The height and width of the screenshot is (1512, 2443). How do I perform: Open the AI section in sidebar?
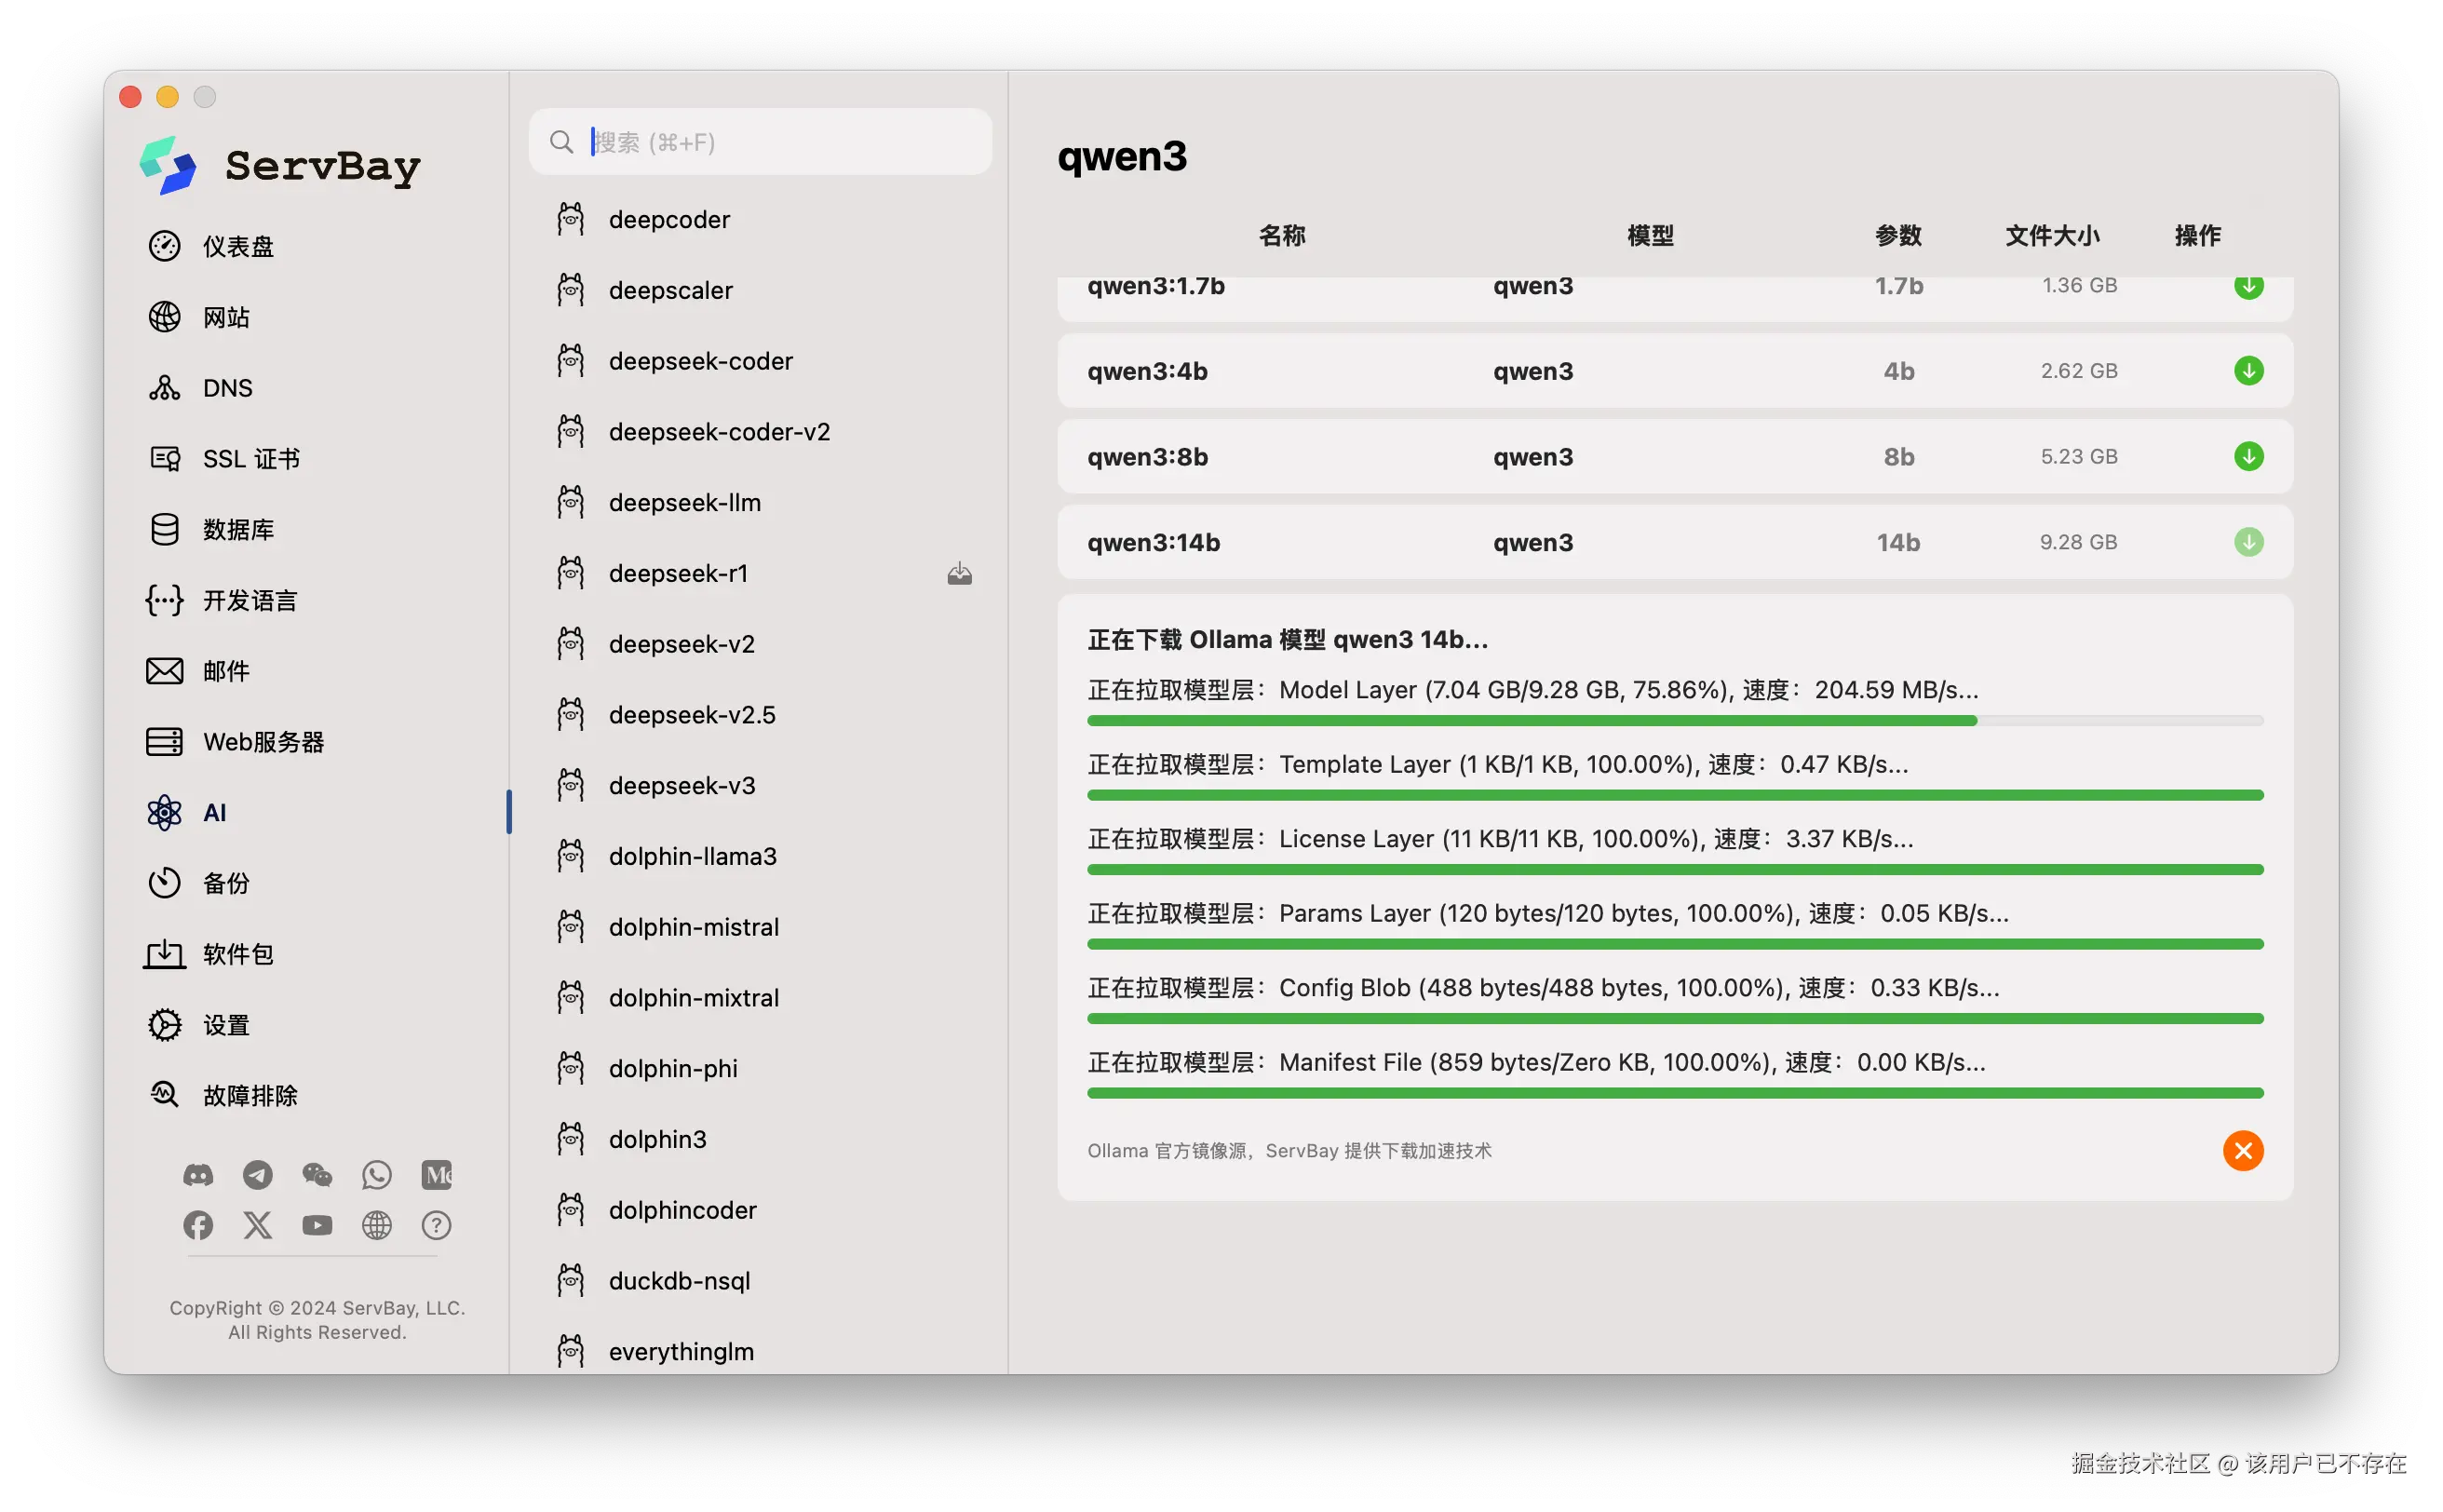(x=215, y=813)
